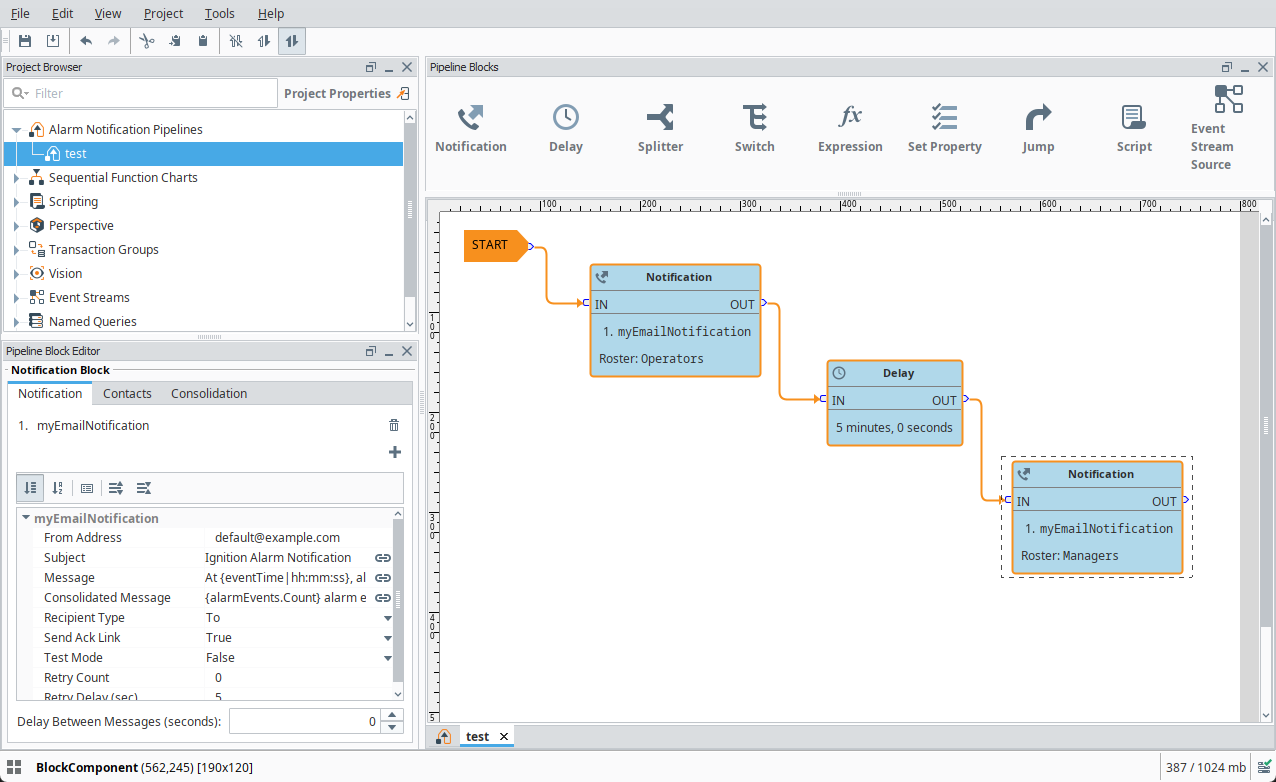Open the File menu

(20, 13)
